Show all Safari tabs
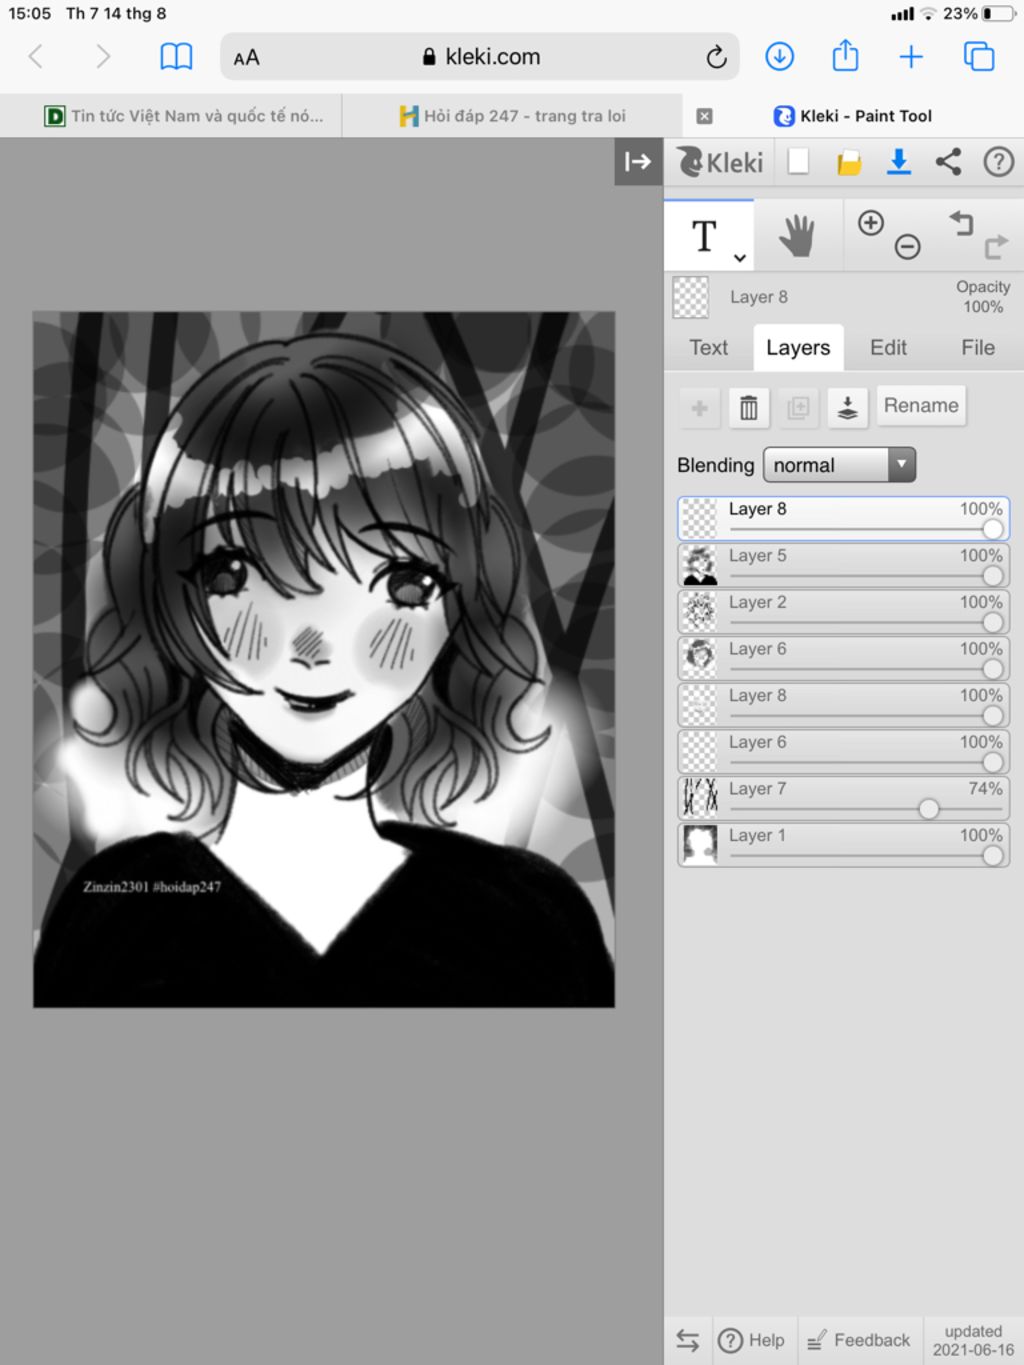Image resolution: width=1024 pixels, height=1365 pixels. click(979, 56)
